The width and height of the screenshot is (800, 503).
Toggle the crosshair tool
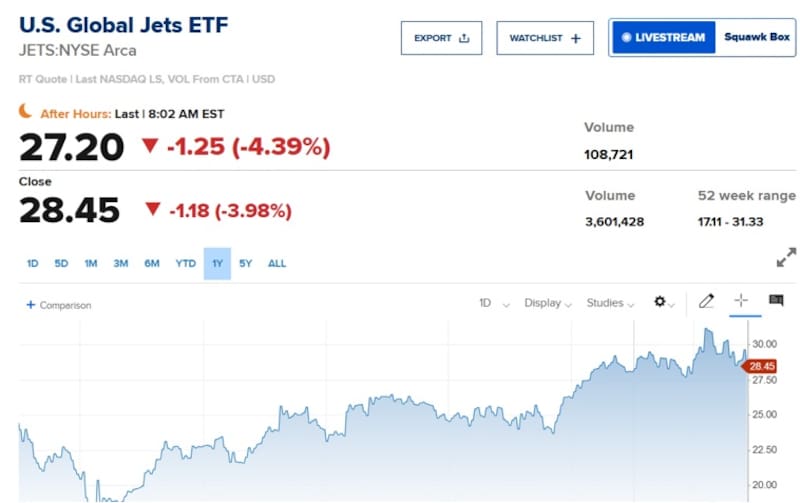pyautogui.click(x=741, y=301)
